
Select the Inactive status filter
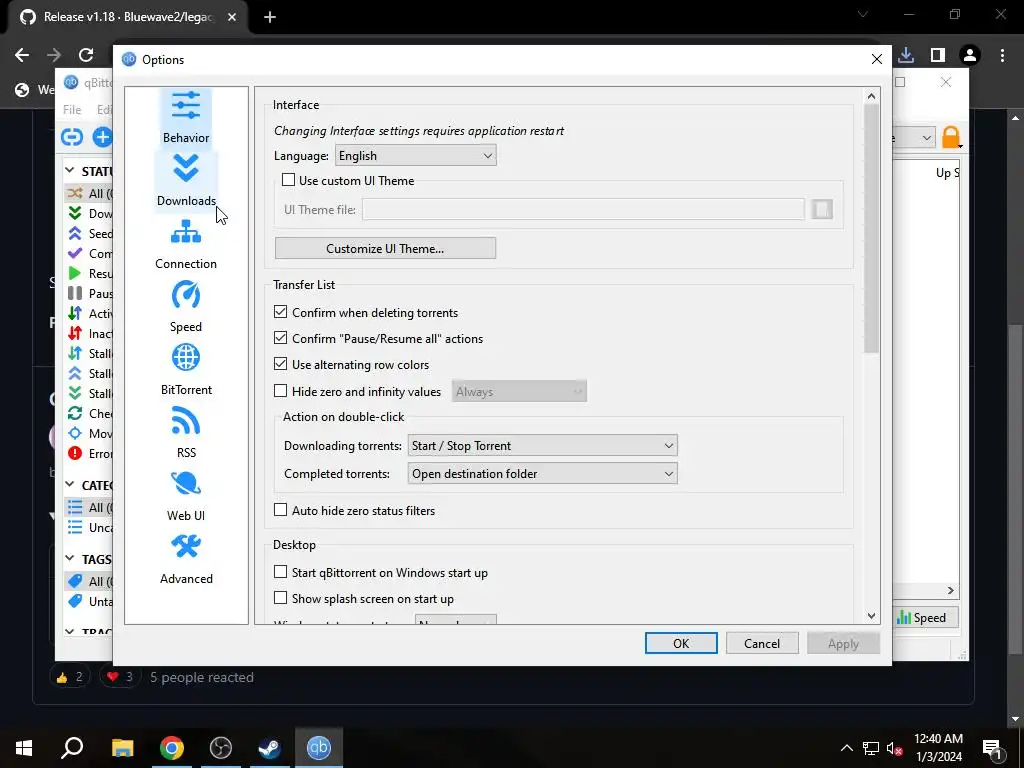89,334
